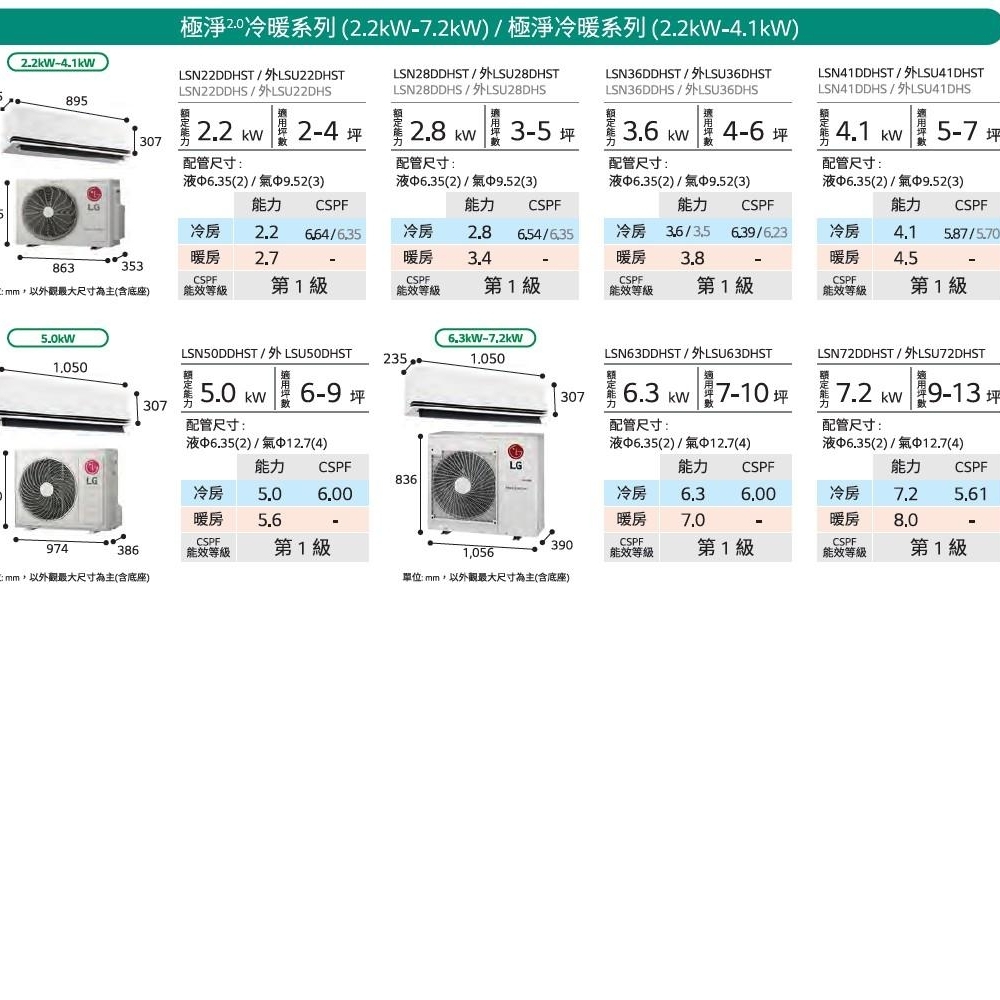Click the 353 depth dimension label

(132, 266)
